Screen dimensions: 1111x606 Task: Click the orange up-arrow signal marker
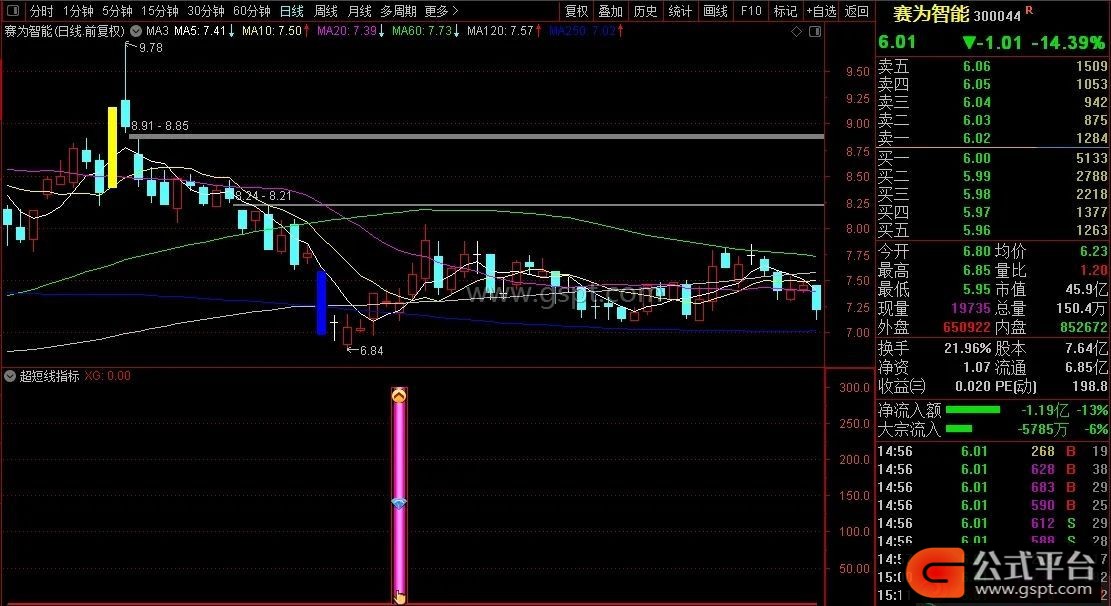pyautogui.click(x=399, y=395)
